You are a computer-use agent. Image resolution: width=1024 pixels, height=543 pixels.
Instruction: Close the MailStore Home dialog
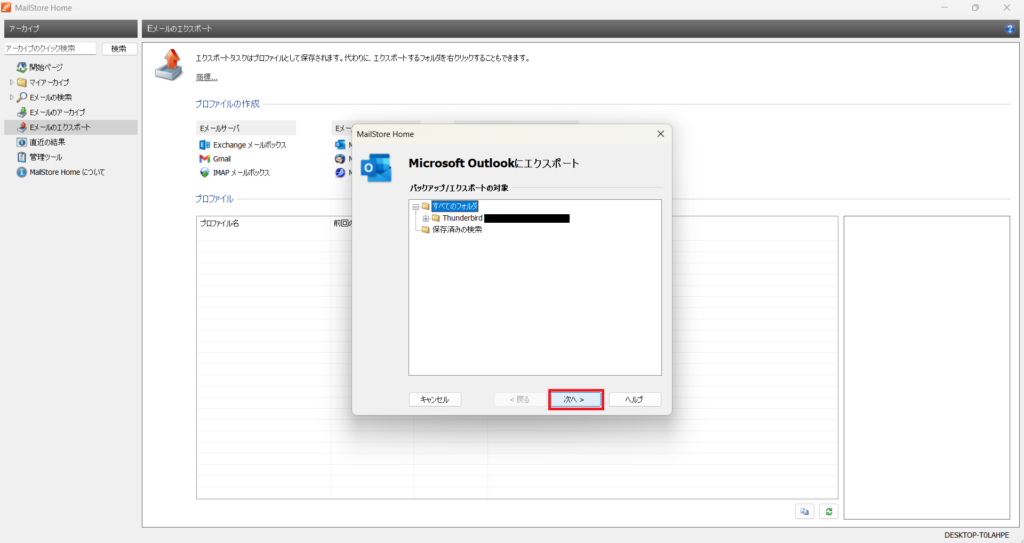click(660, 134)
